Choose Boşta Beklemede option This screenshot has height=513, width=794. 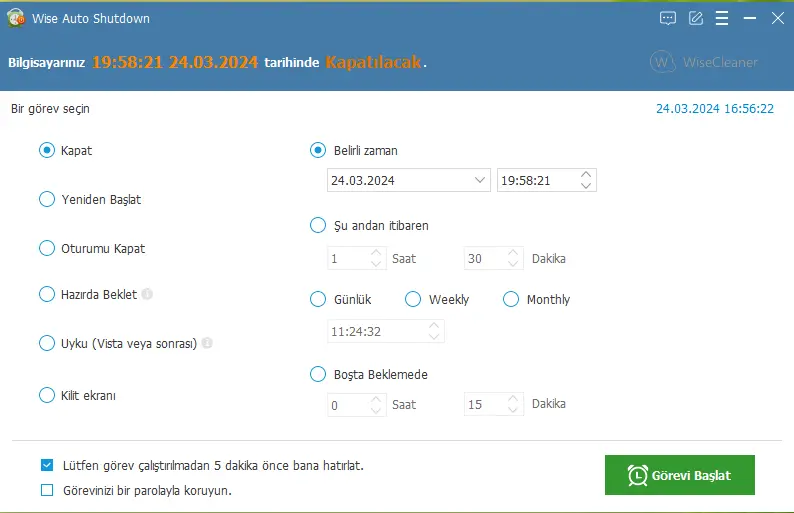(x=318, y=374)
